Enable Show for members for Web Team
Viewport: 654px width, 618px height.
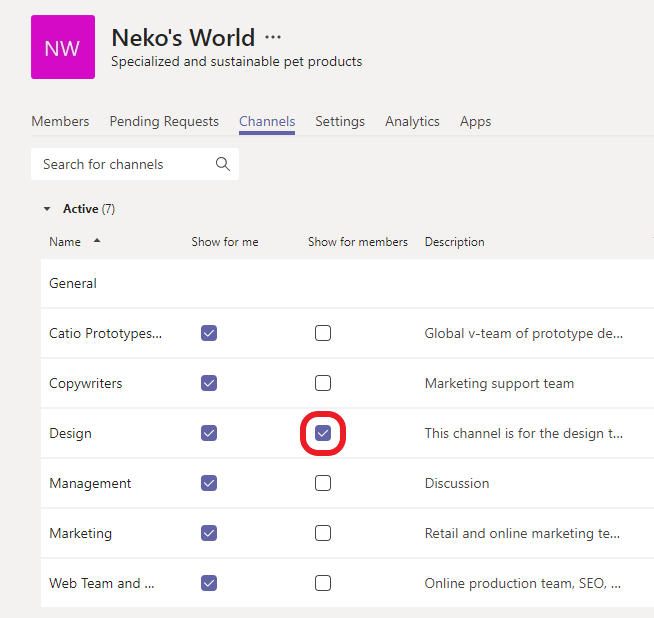tap(323, 583)
